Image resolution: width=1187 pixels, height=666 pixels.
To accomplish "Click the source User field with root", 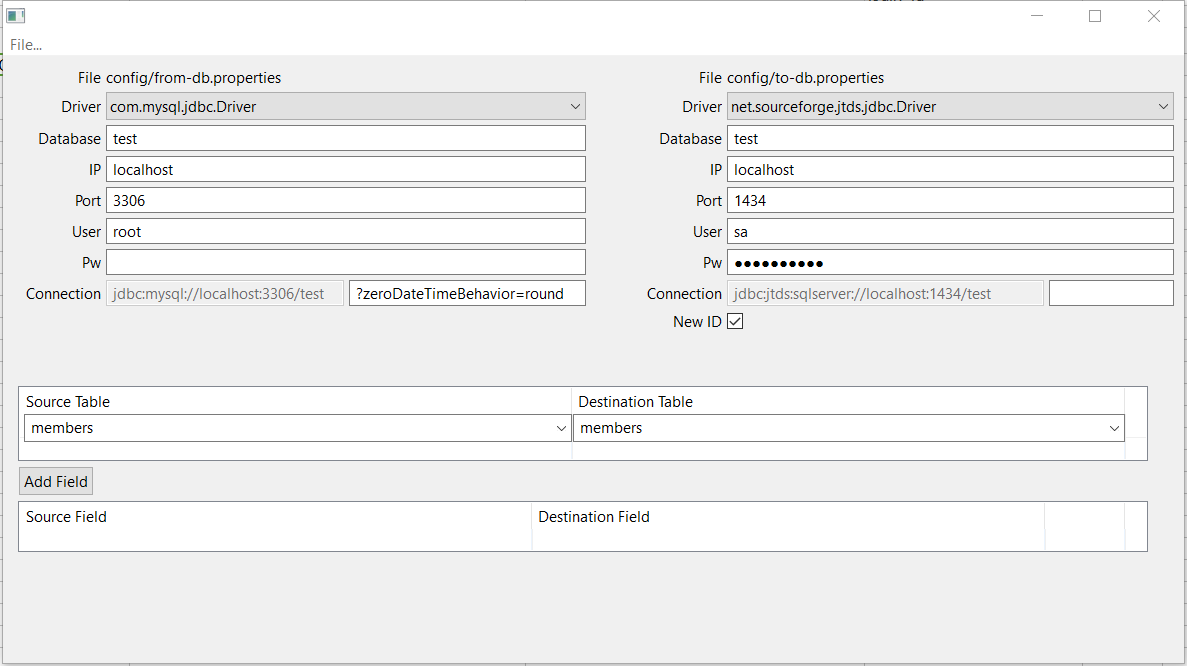I will point(345,231).
